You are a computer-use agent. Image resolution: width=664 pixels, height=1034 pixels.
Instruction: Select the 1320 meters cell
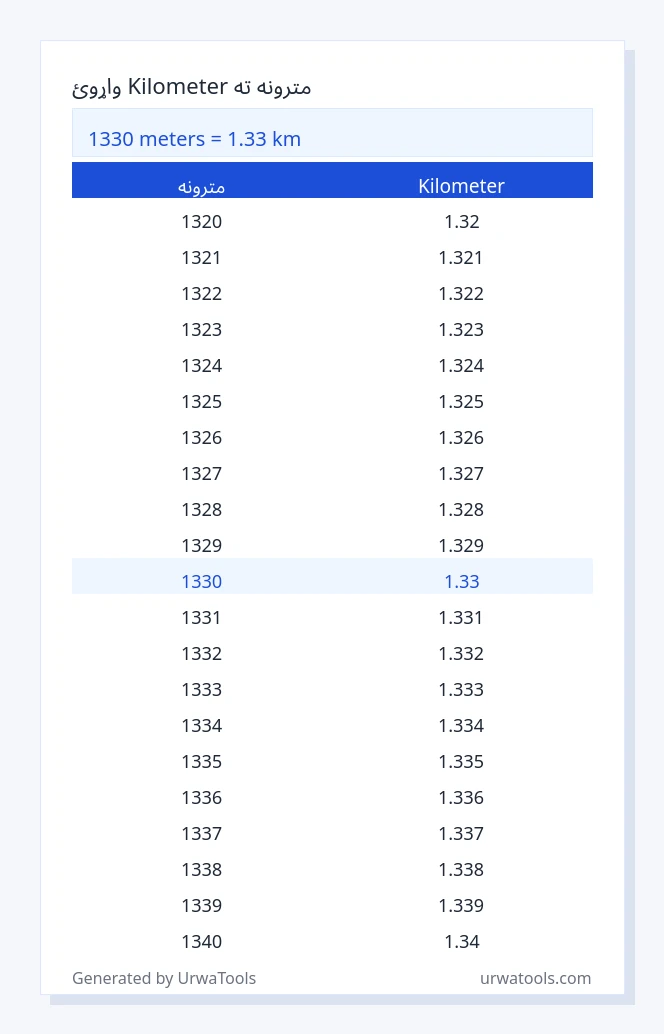[x=202, y=221]
